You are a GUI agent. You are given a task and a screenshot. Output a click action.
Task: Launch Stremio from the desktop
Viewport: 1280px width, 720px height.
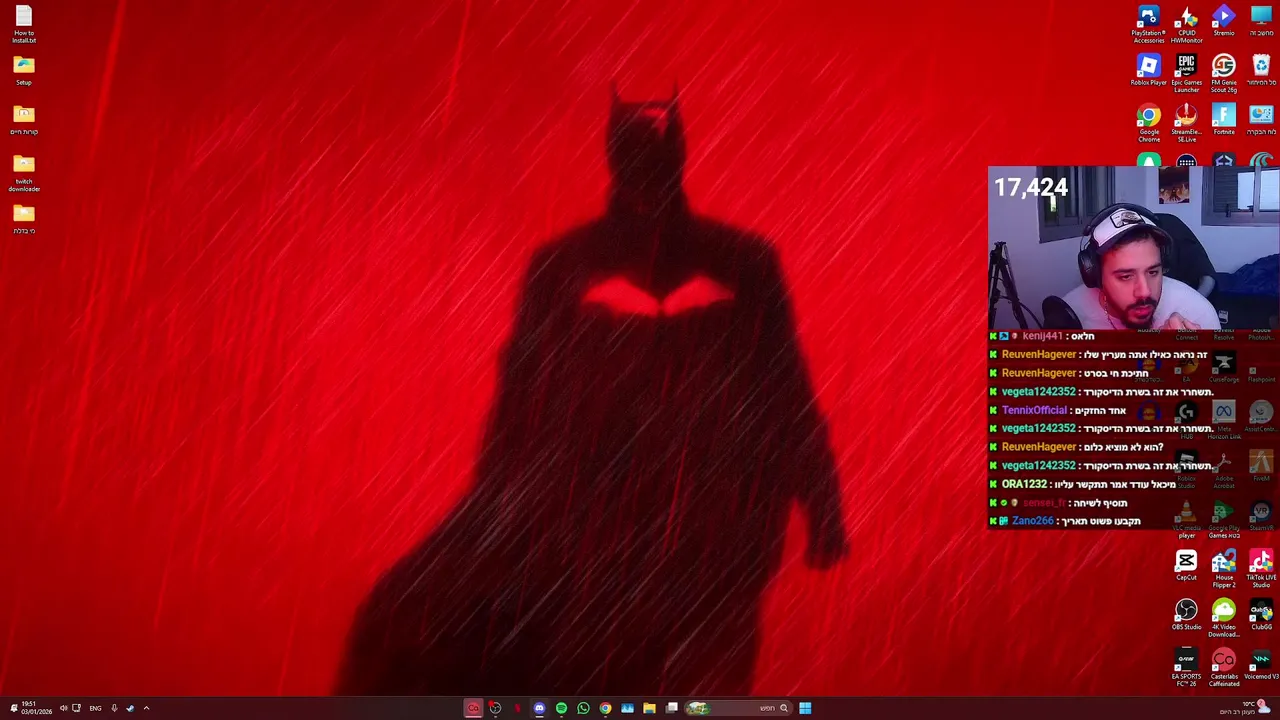[1224, 21]
